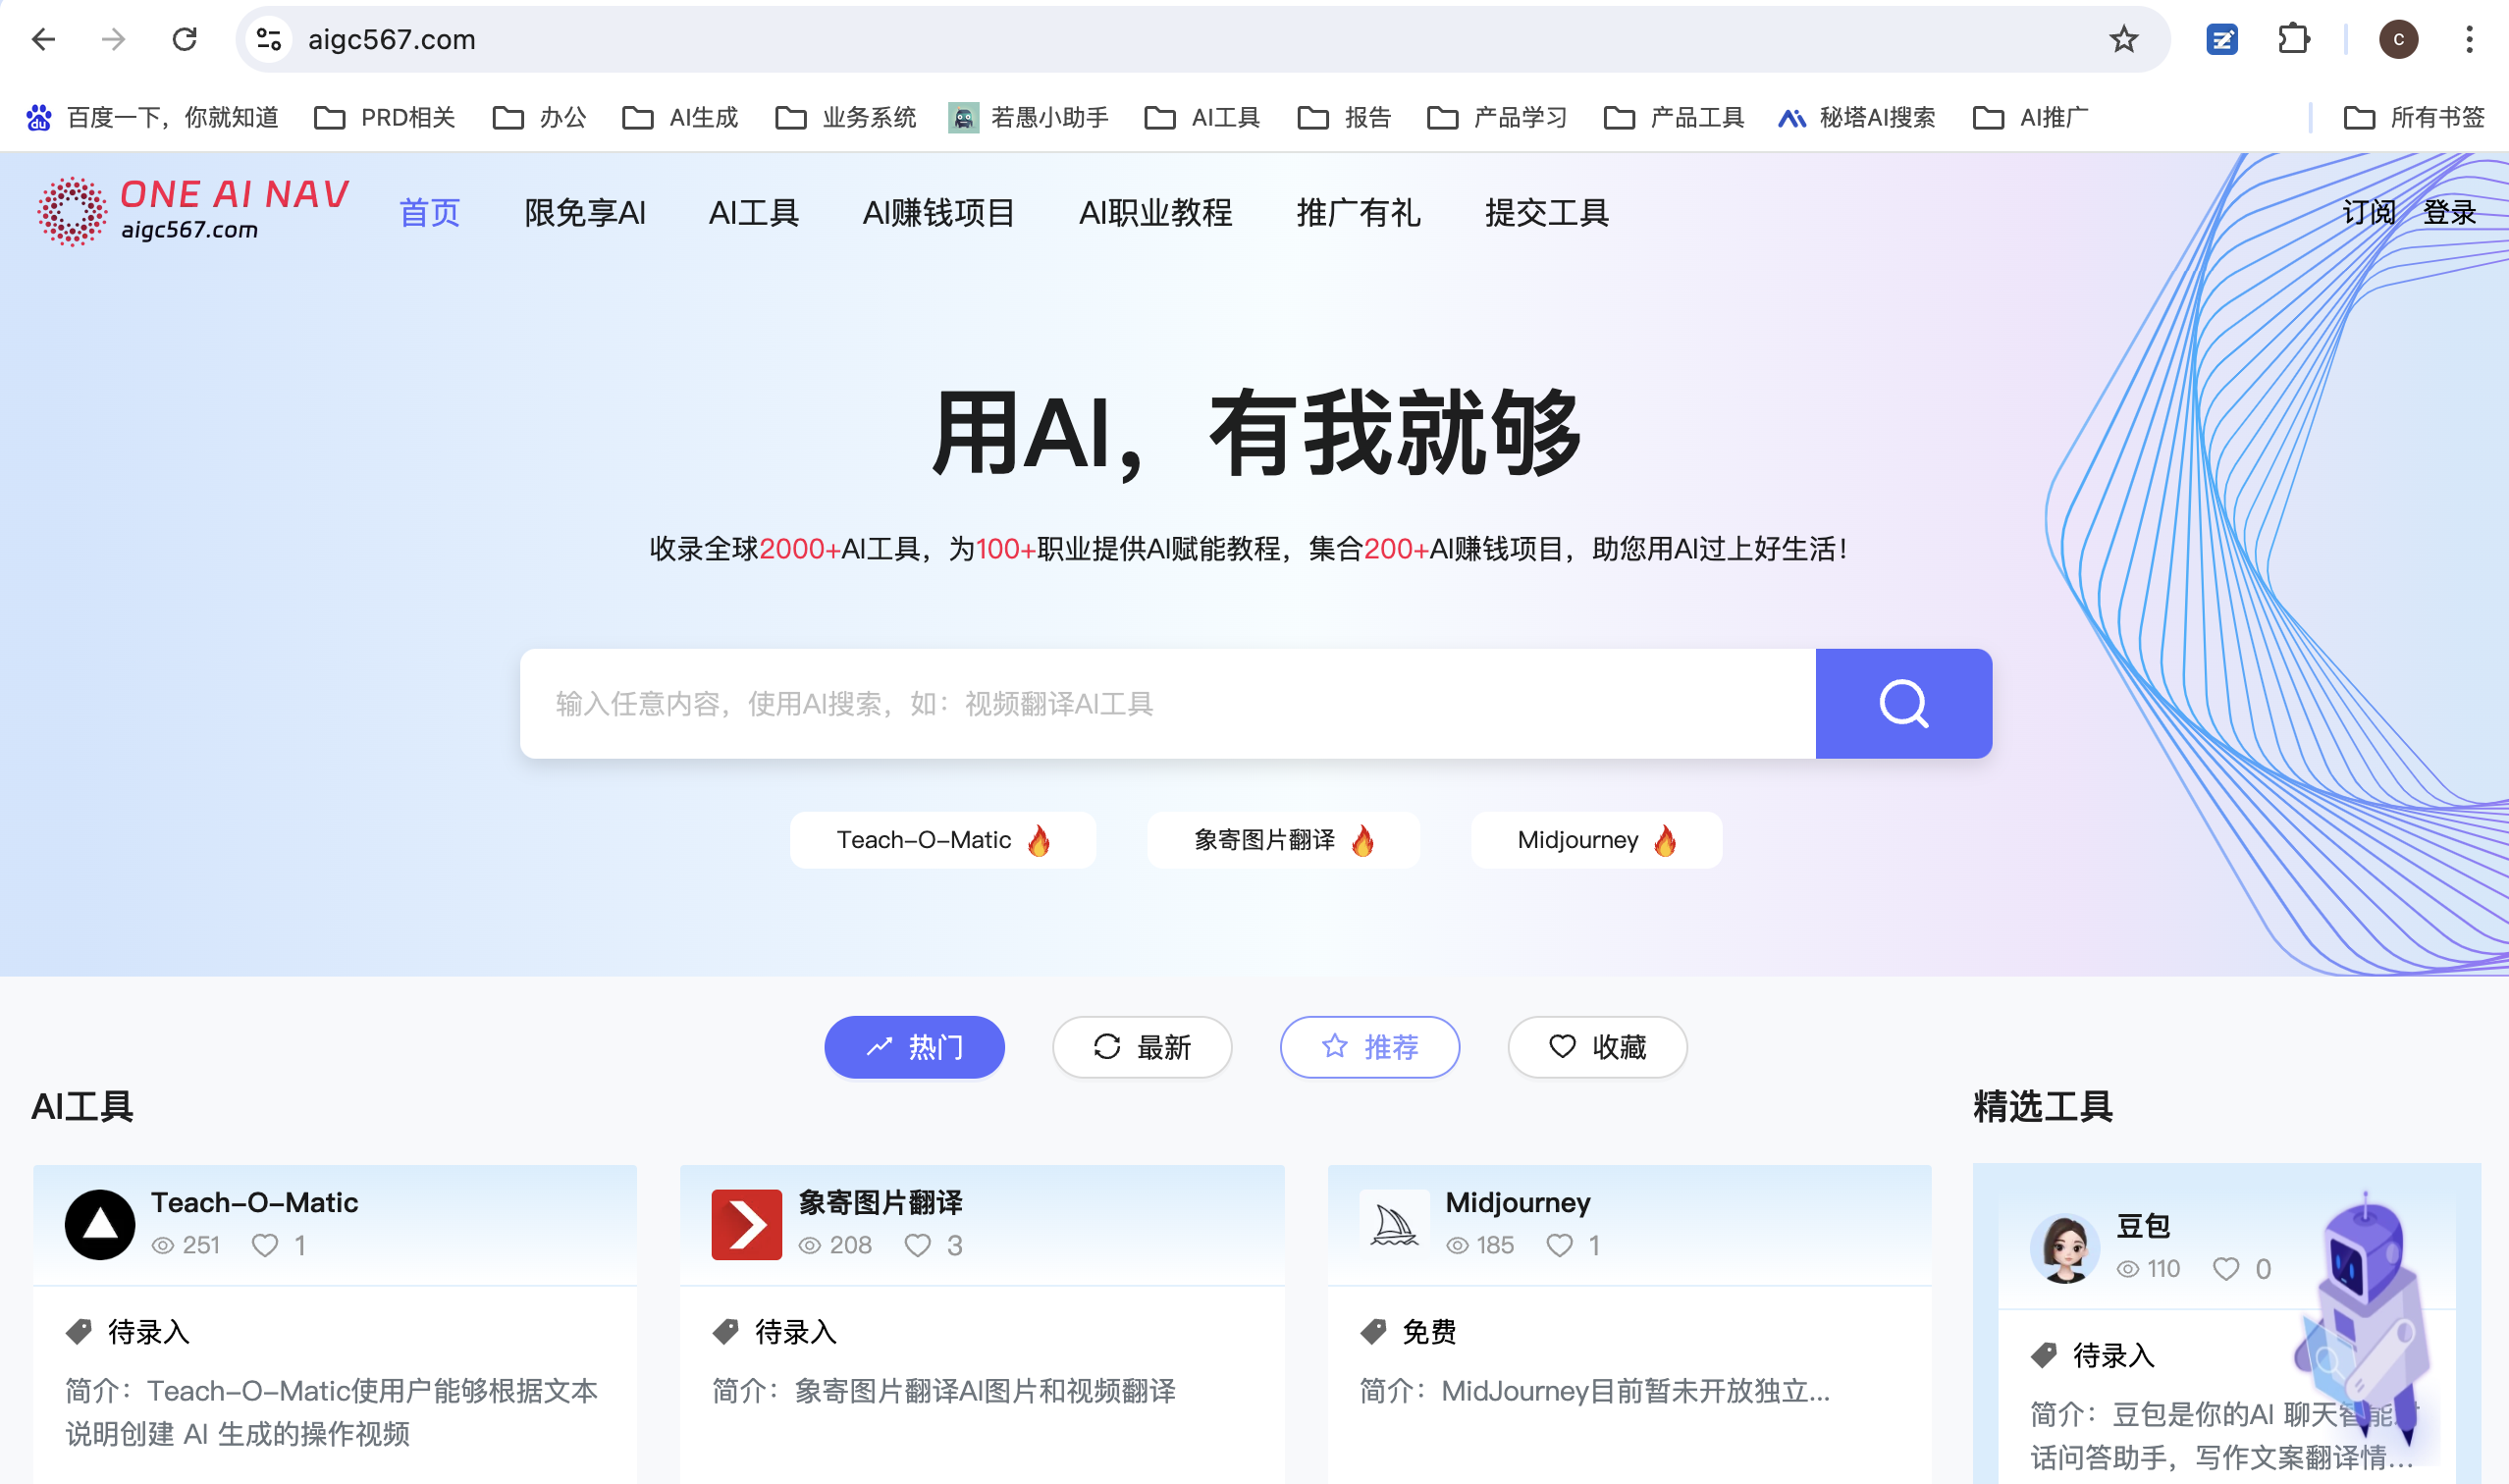Switch to the 最新 filter tab
The image size is (2509, 1484).
[x=1141, y=1047]
